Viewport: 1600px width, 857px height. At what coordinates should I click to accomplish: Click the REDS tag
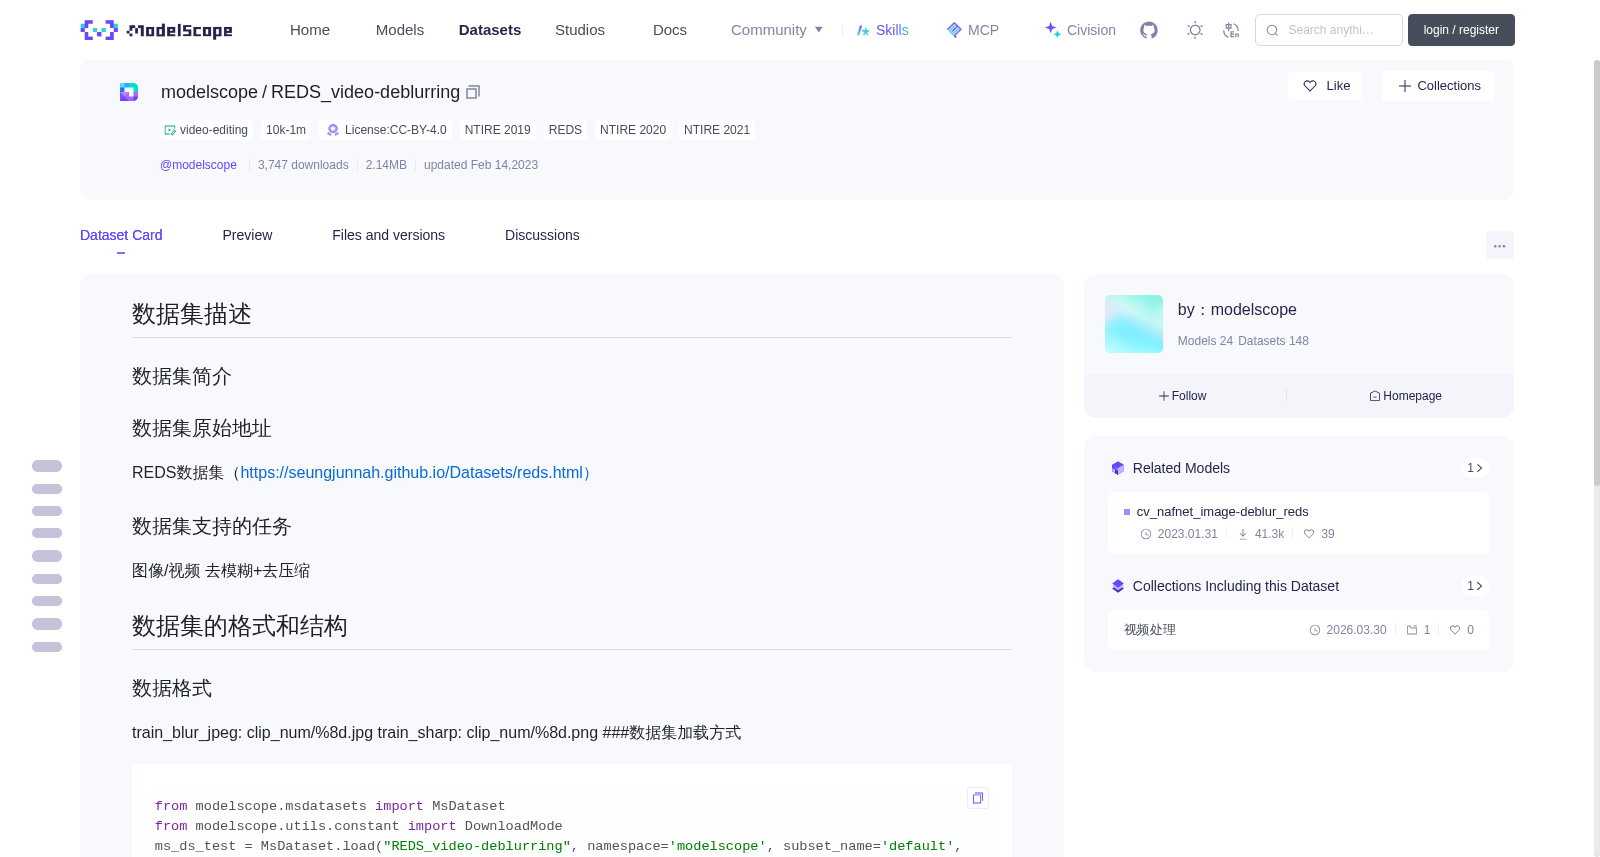point(565,130)
